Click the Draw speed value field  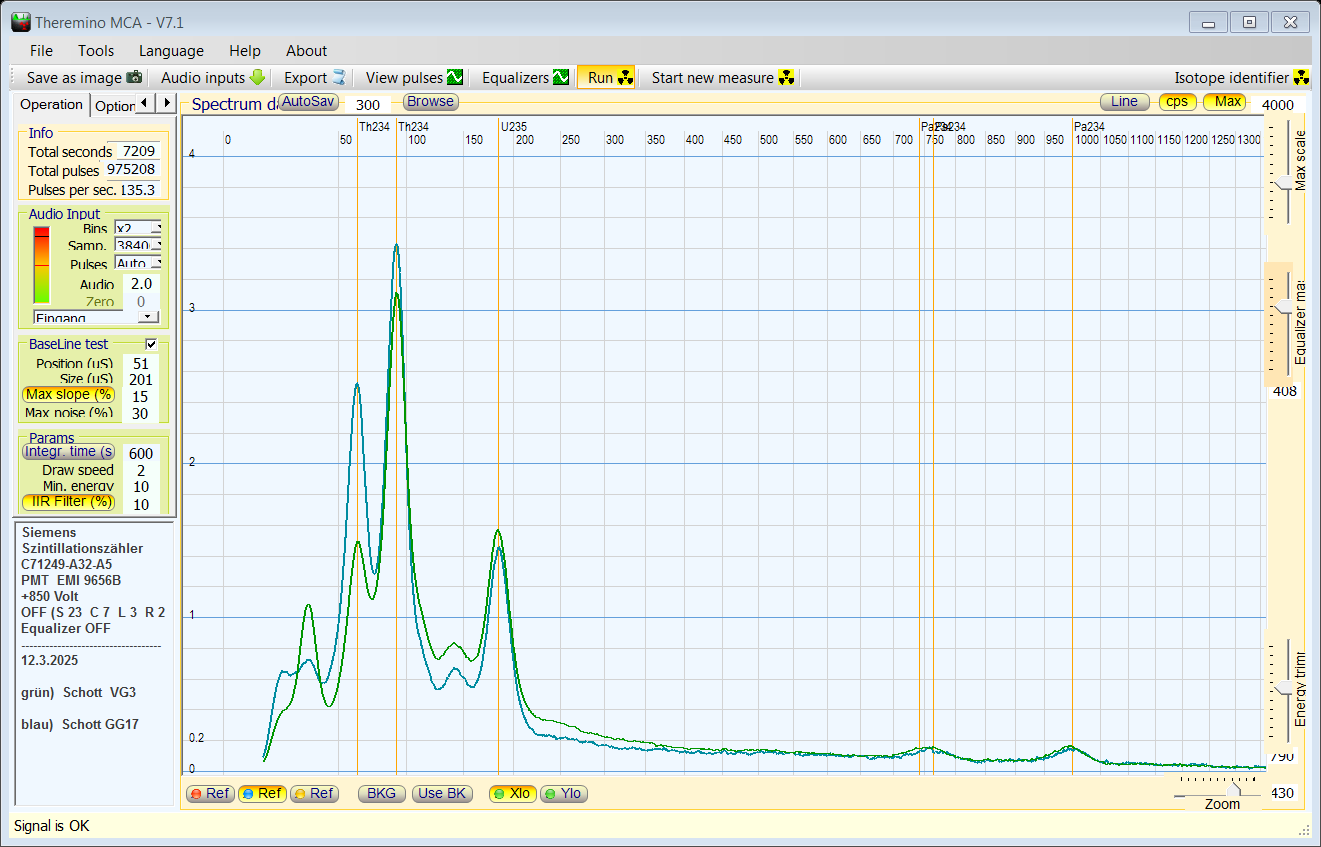(141, 471)
